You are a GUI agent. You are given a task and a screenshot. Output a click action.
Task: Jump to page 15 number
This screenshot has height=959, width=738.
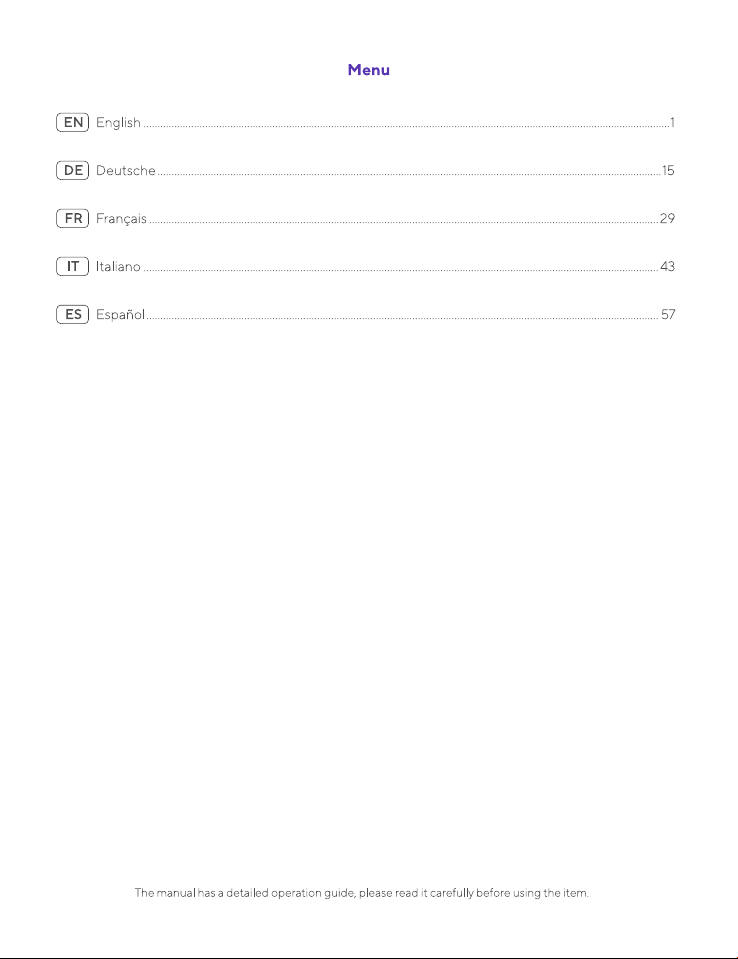(x=668, y=171)
